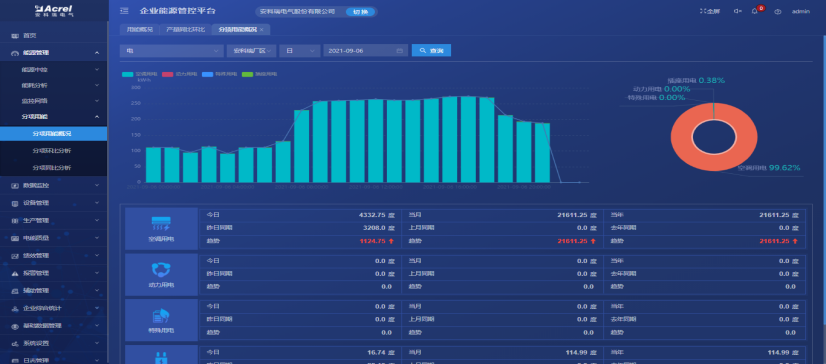Open the 日 period dropdown
Image resolution: width=826 pixels, height=364 pixels.
[300, 51]
